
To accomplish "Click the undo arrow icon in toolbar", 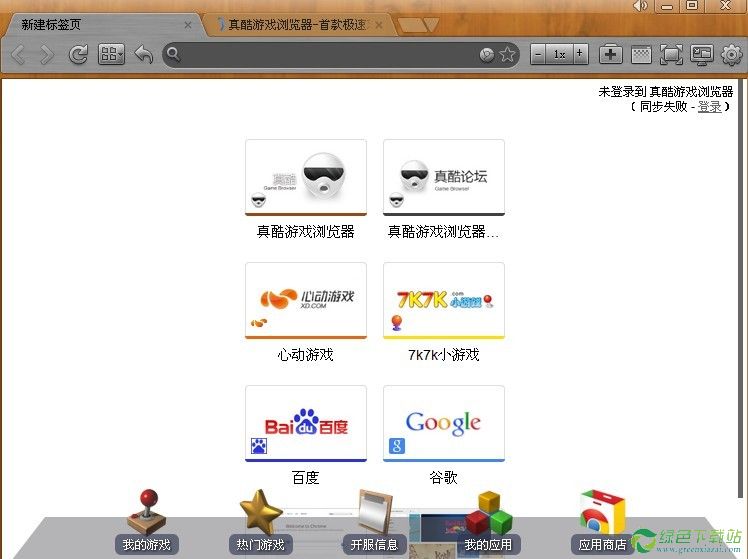I will point(143,55).
